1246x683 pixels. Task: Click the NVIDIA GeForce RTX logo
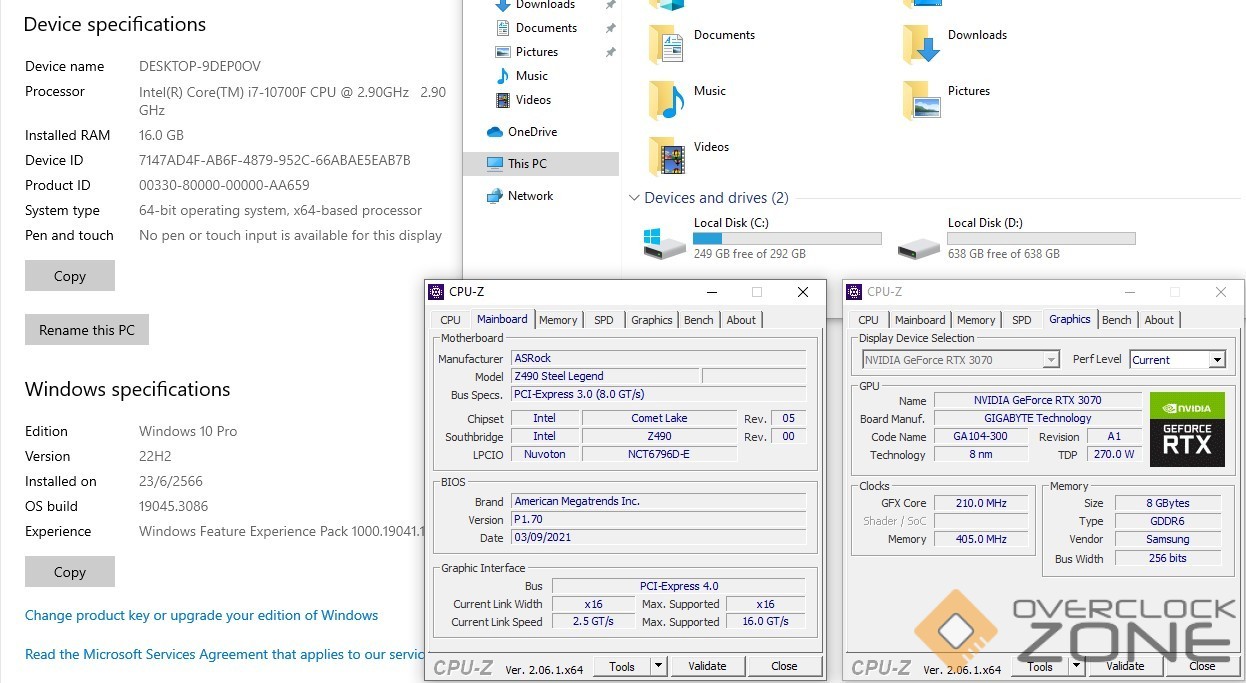click(1187, 430)
